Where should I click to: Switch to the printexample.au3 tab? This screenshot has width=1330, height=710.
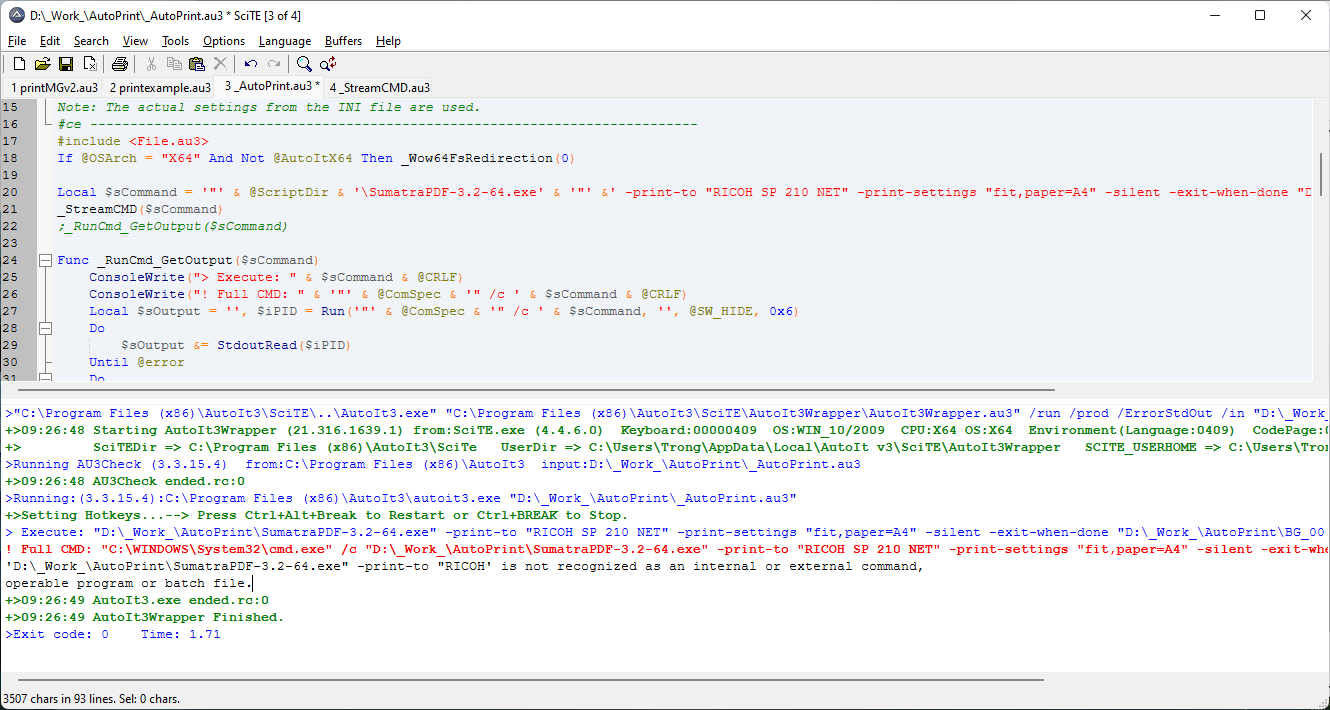160,87
